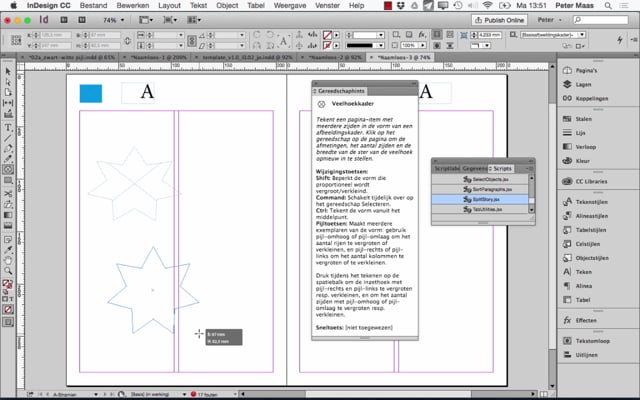Click the Publish Online button

point(499,20)
